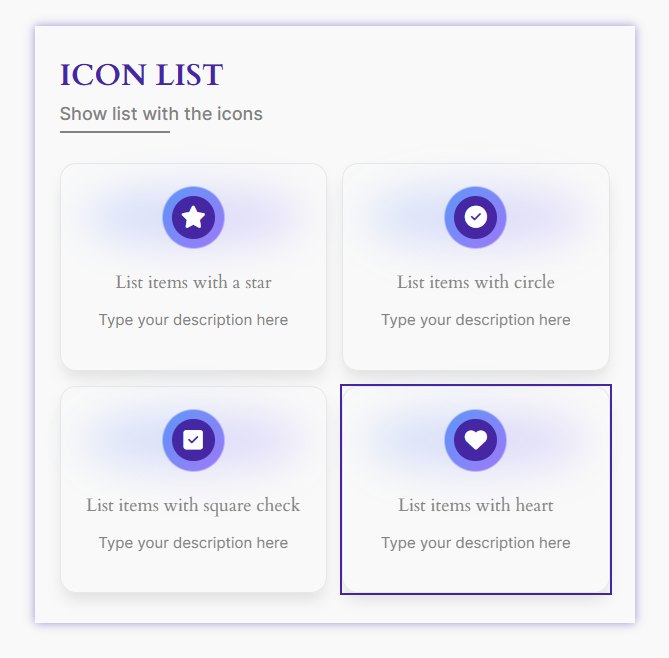Click the circle check icon

476,217
